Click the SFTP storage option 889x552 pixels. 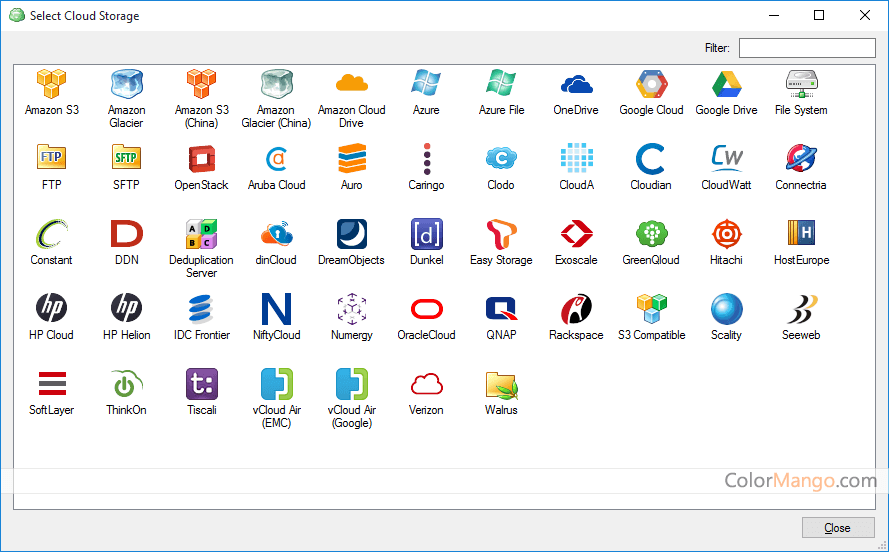pos(126,159)
